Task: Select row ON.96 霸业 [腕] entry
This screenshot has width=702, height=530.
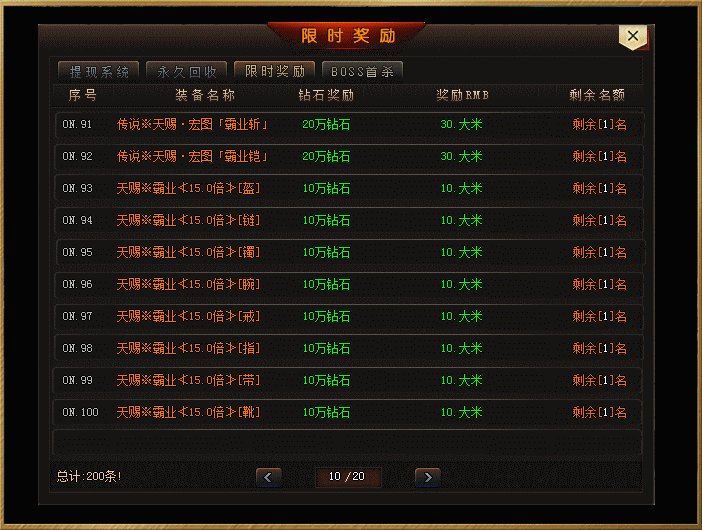Action: 349,285
